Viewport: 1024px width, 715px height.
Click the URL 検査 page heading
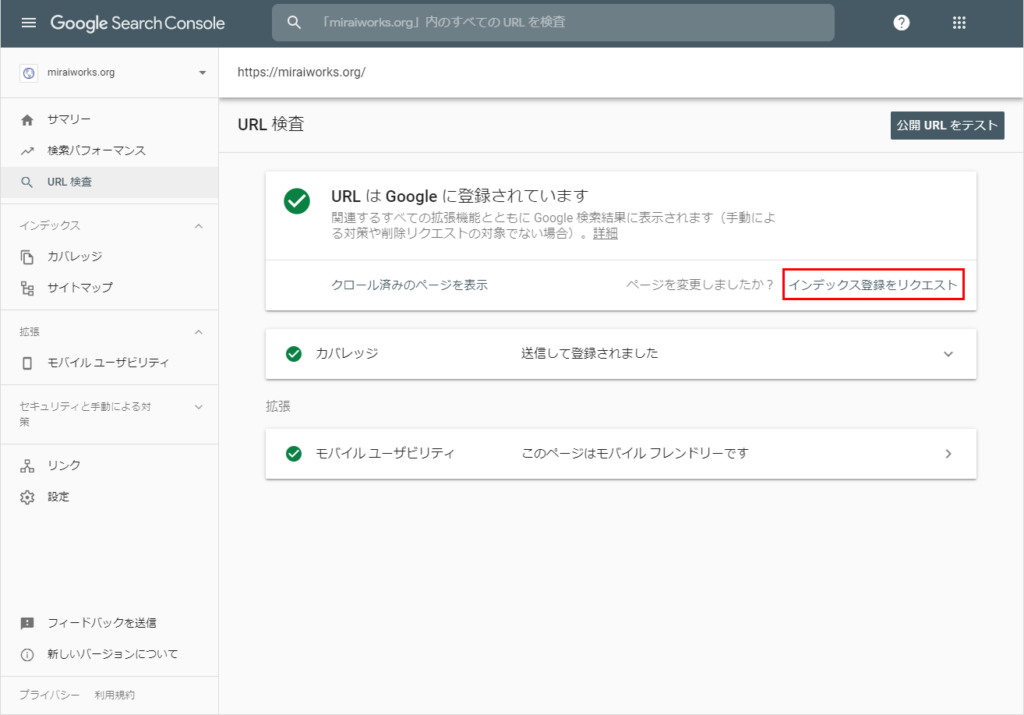pyautogui.click(x=271, y=124)
